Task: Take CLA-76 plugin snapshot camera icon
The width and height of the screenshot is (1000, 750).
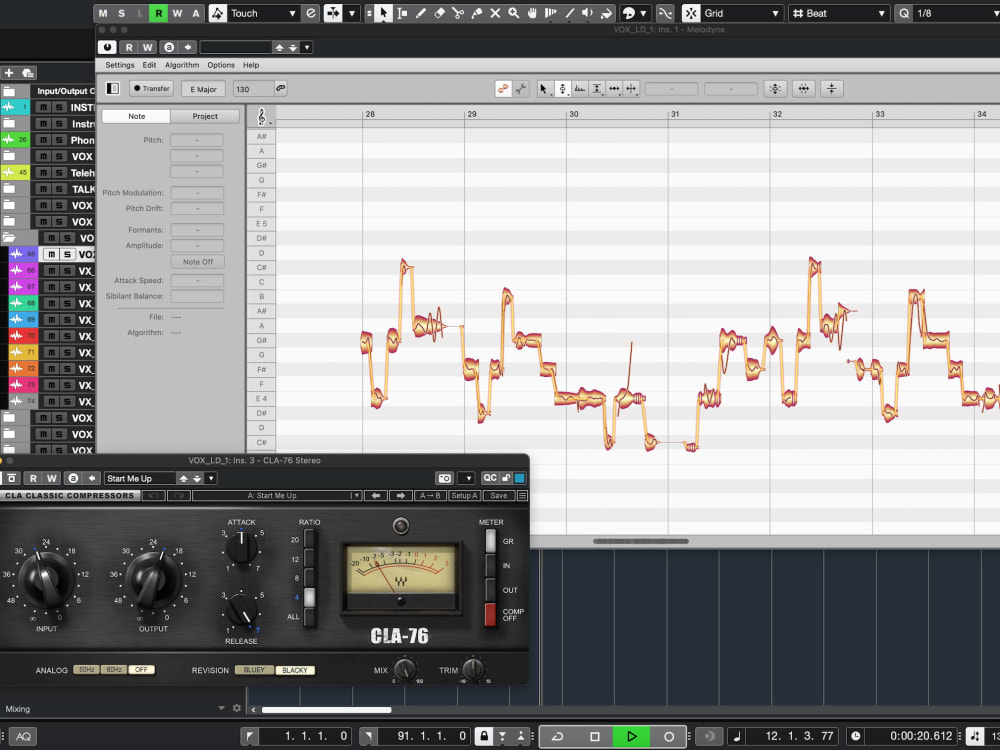Action: click(x=445, y=478)
